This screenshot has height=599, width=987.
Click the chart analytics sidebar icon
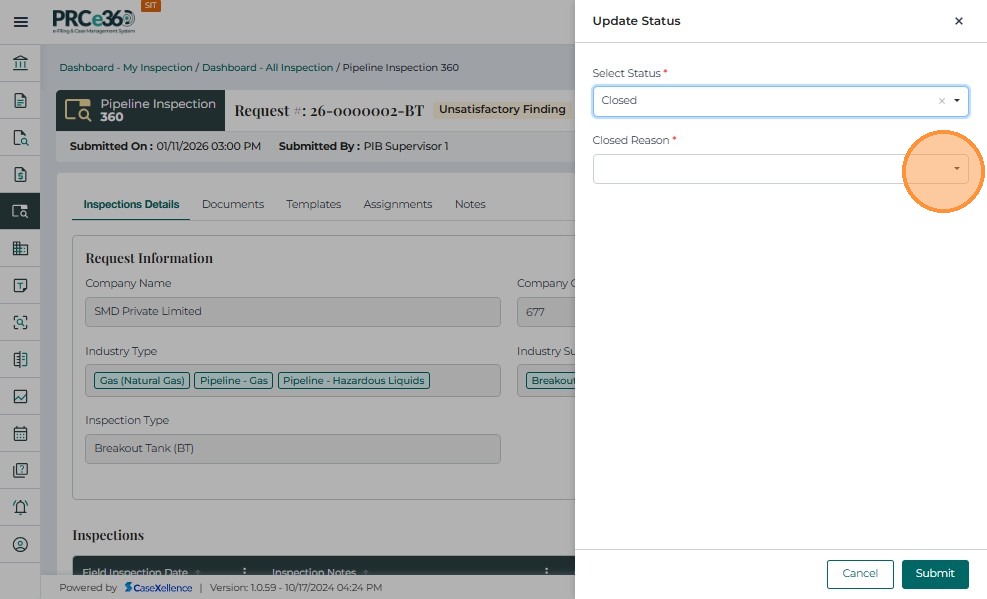coord(20,397)
